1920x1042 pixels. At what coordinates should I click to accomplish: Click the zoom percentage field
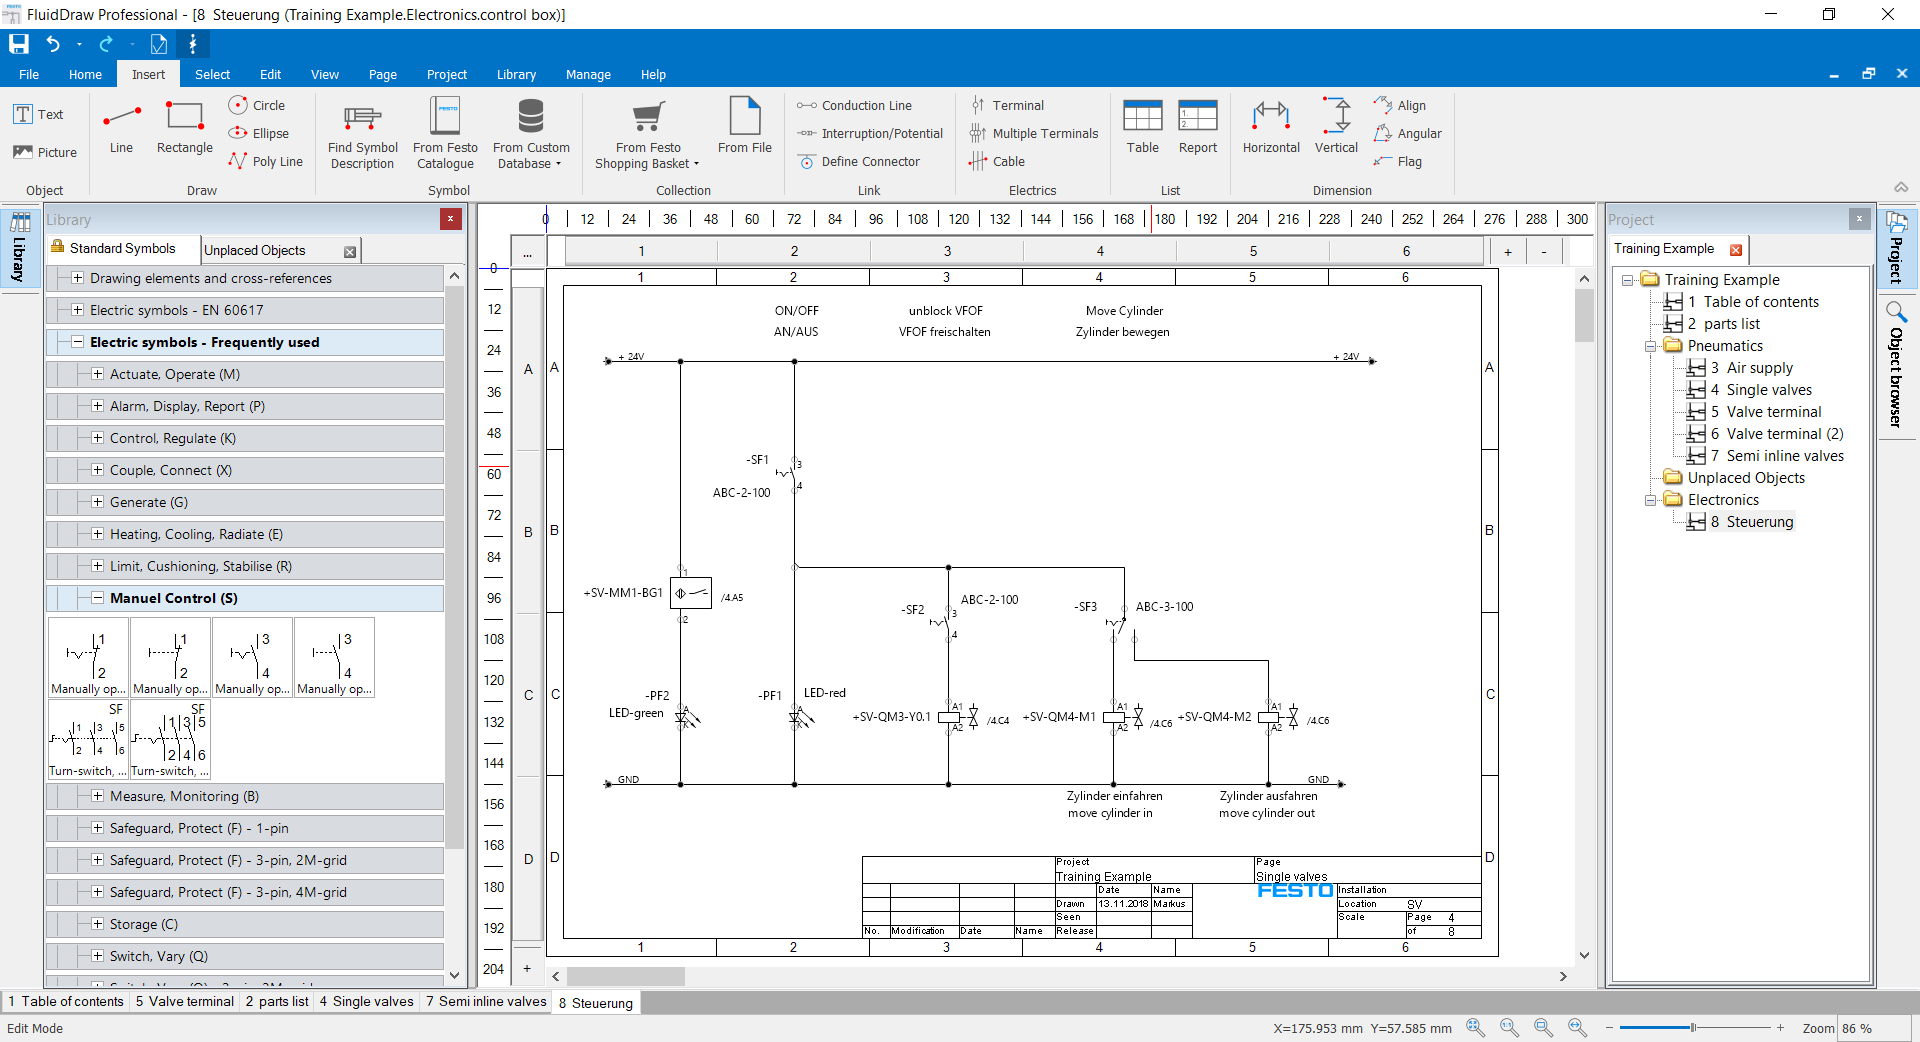(1874, 1028)
